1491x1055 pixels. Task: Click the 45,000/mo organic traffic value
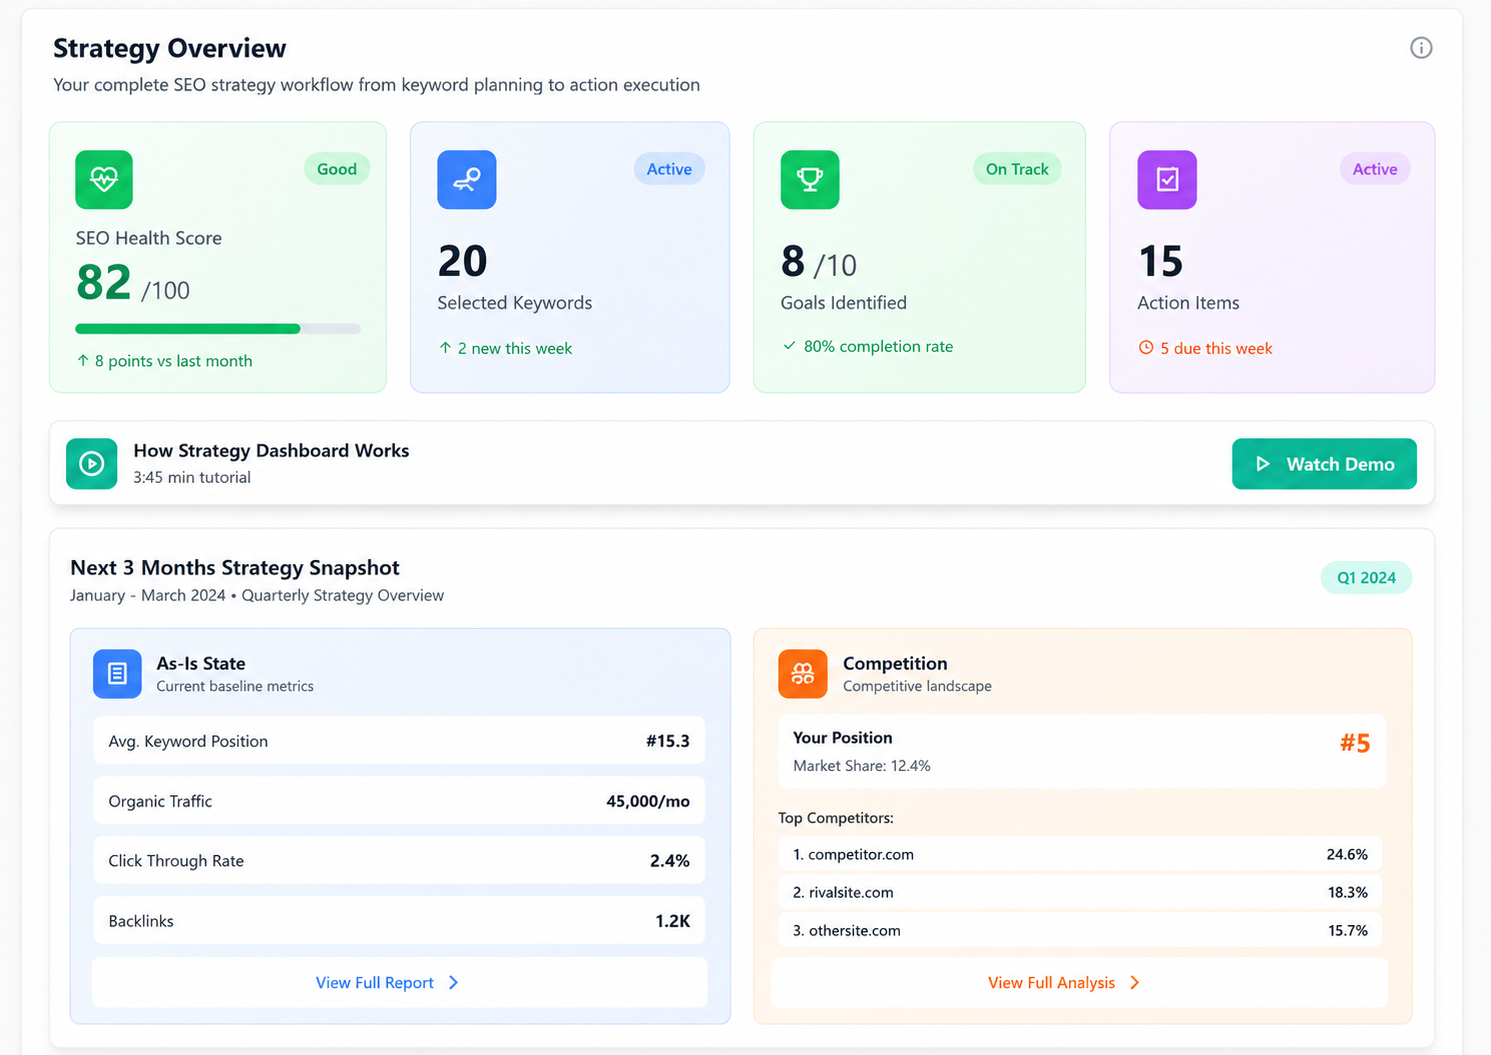click(x=648, y=801)
